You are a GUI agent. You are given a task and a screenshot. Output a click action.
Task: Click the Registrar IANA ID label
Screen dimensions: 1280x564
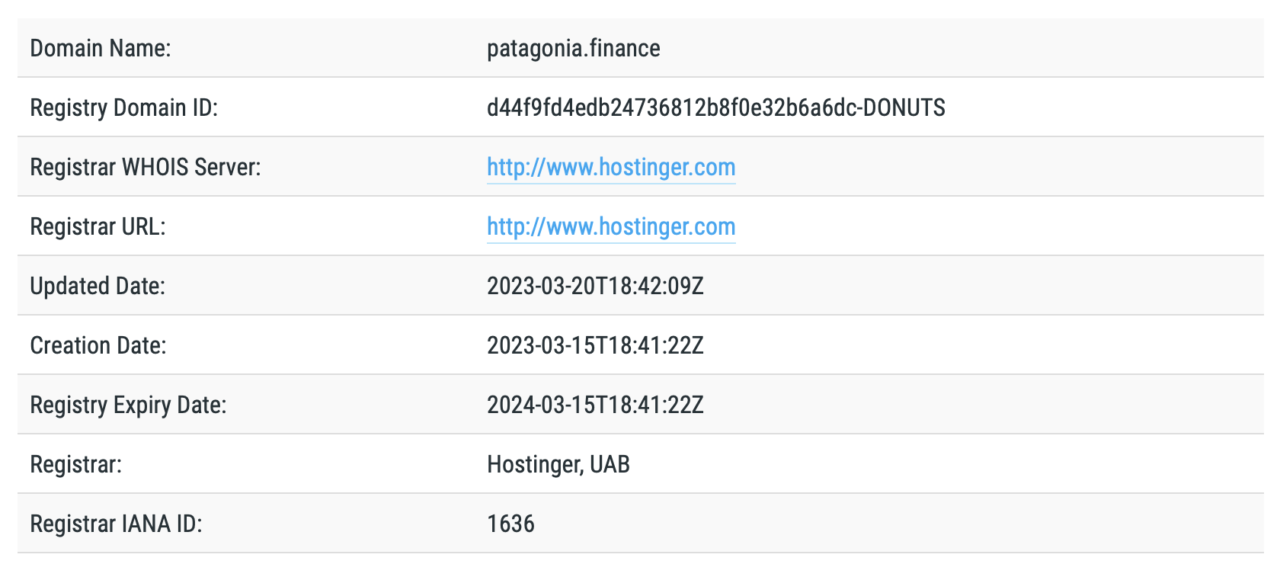(116, 524)
